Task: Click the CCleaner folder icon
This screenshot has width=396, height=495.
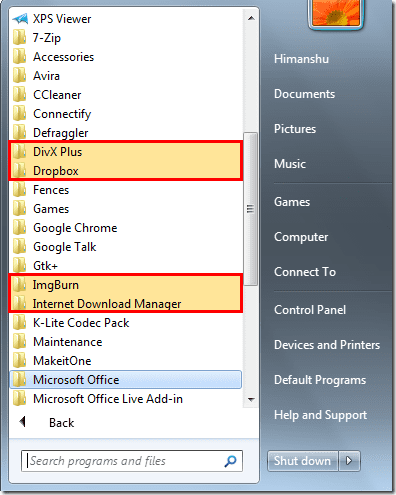Action: pos(19,94)
